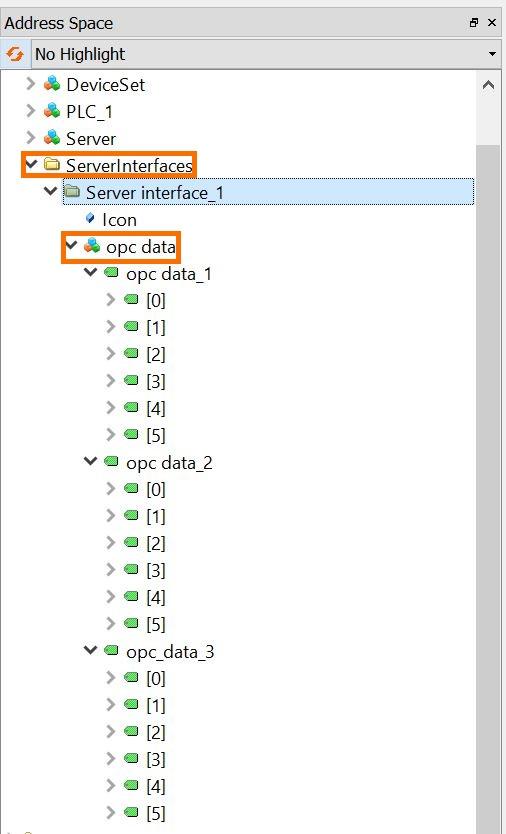
Task: Click the scrollbar up arrow
Action: coord(488,85)
